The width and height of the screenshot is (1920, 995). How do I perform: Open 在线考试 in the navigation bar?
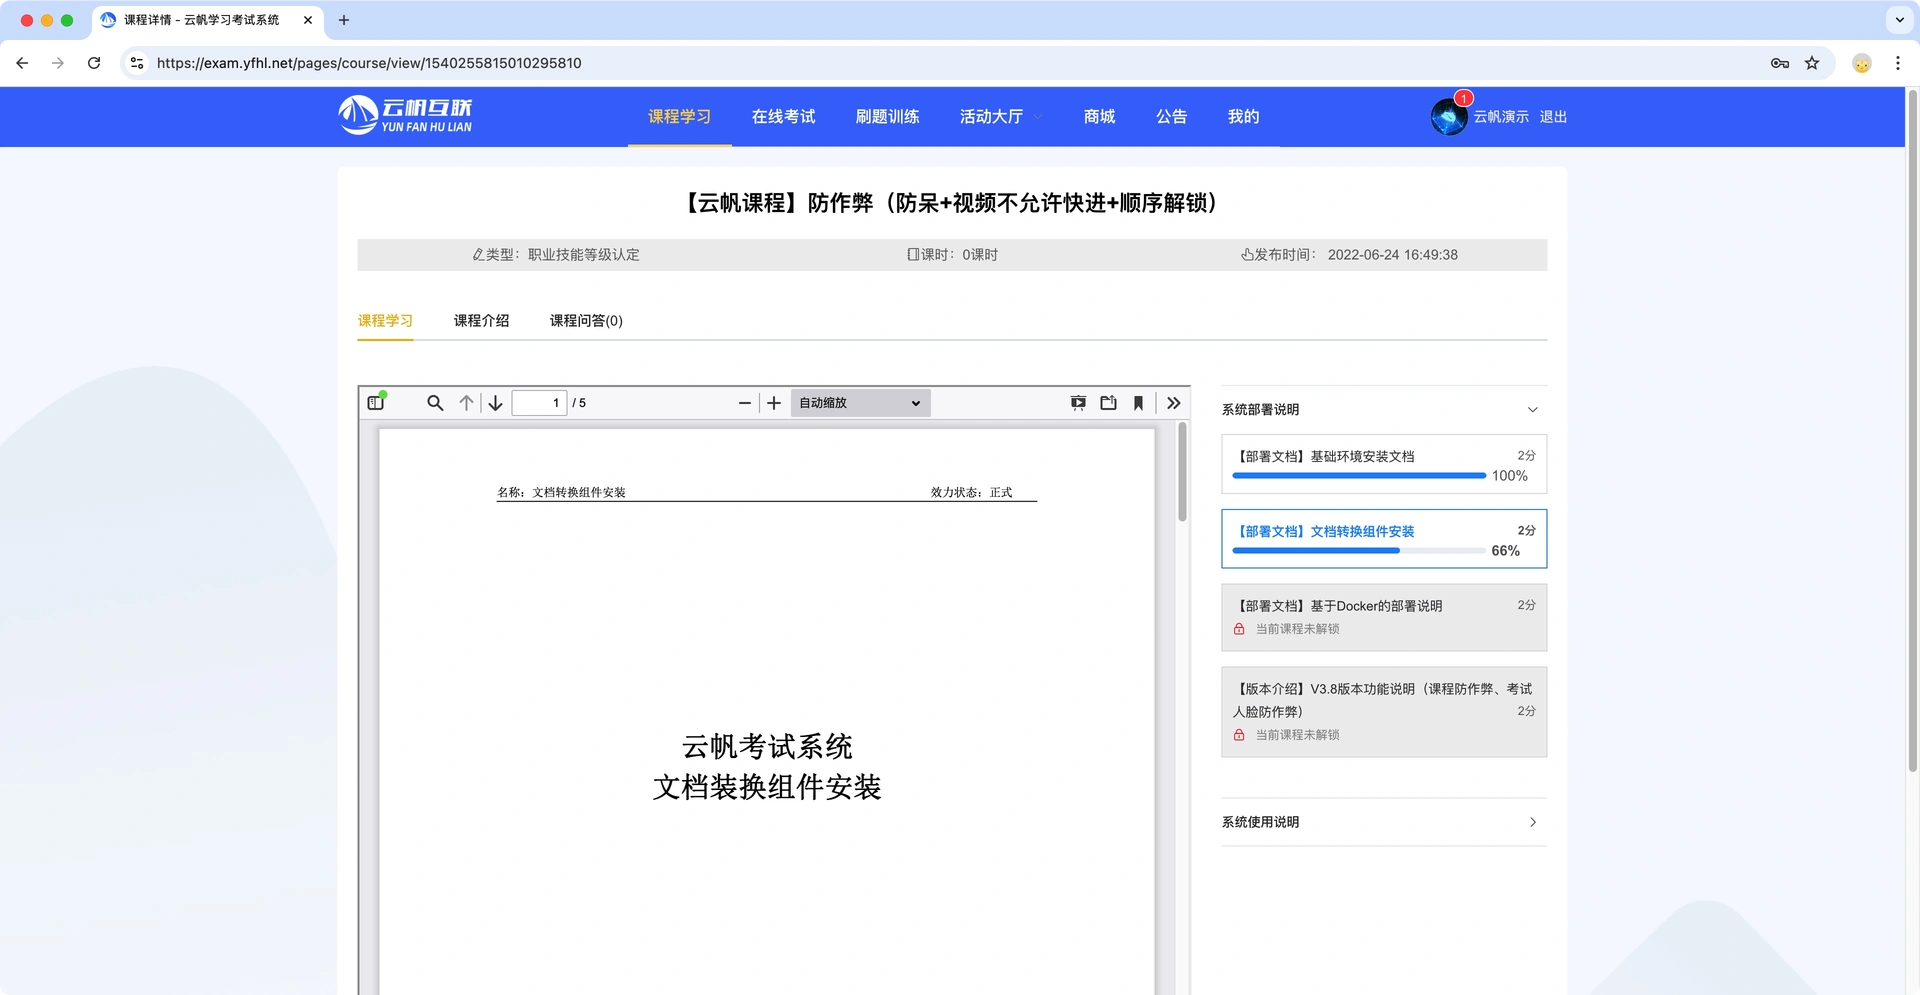pos(783,117)
